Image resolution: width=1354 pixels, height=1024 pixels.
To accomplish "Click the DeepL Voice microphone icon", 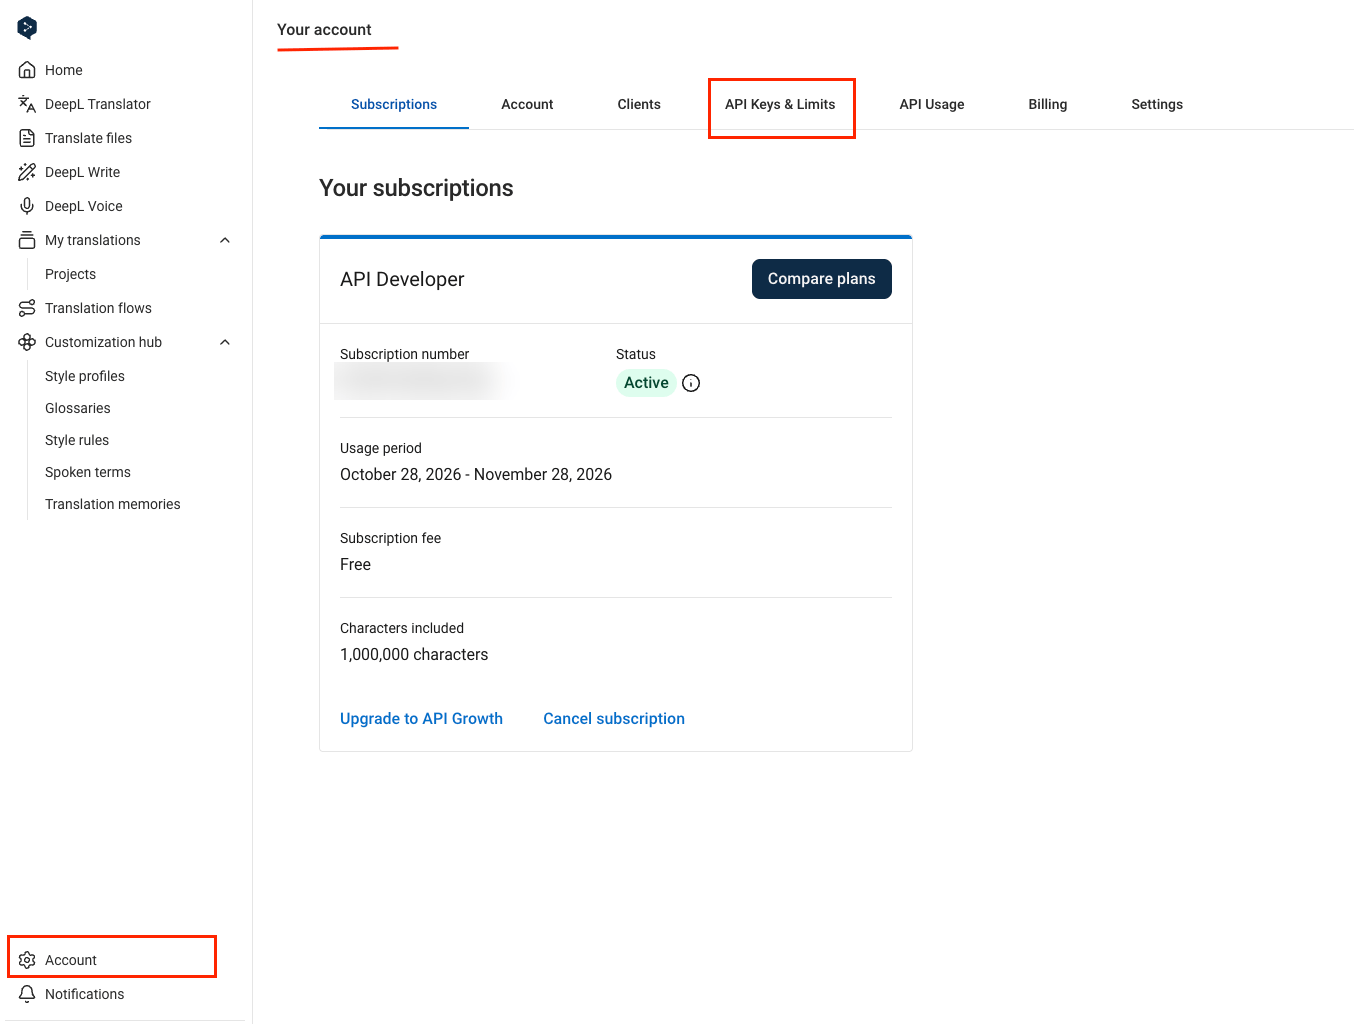I will (27, 206).
